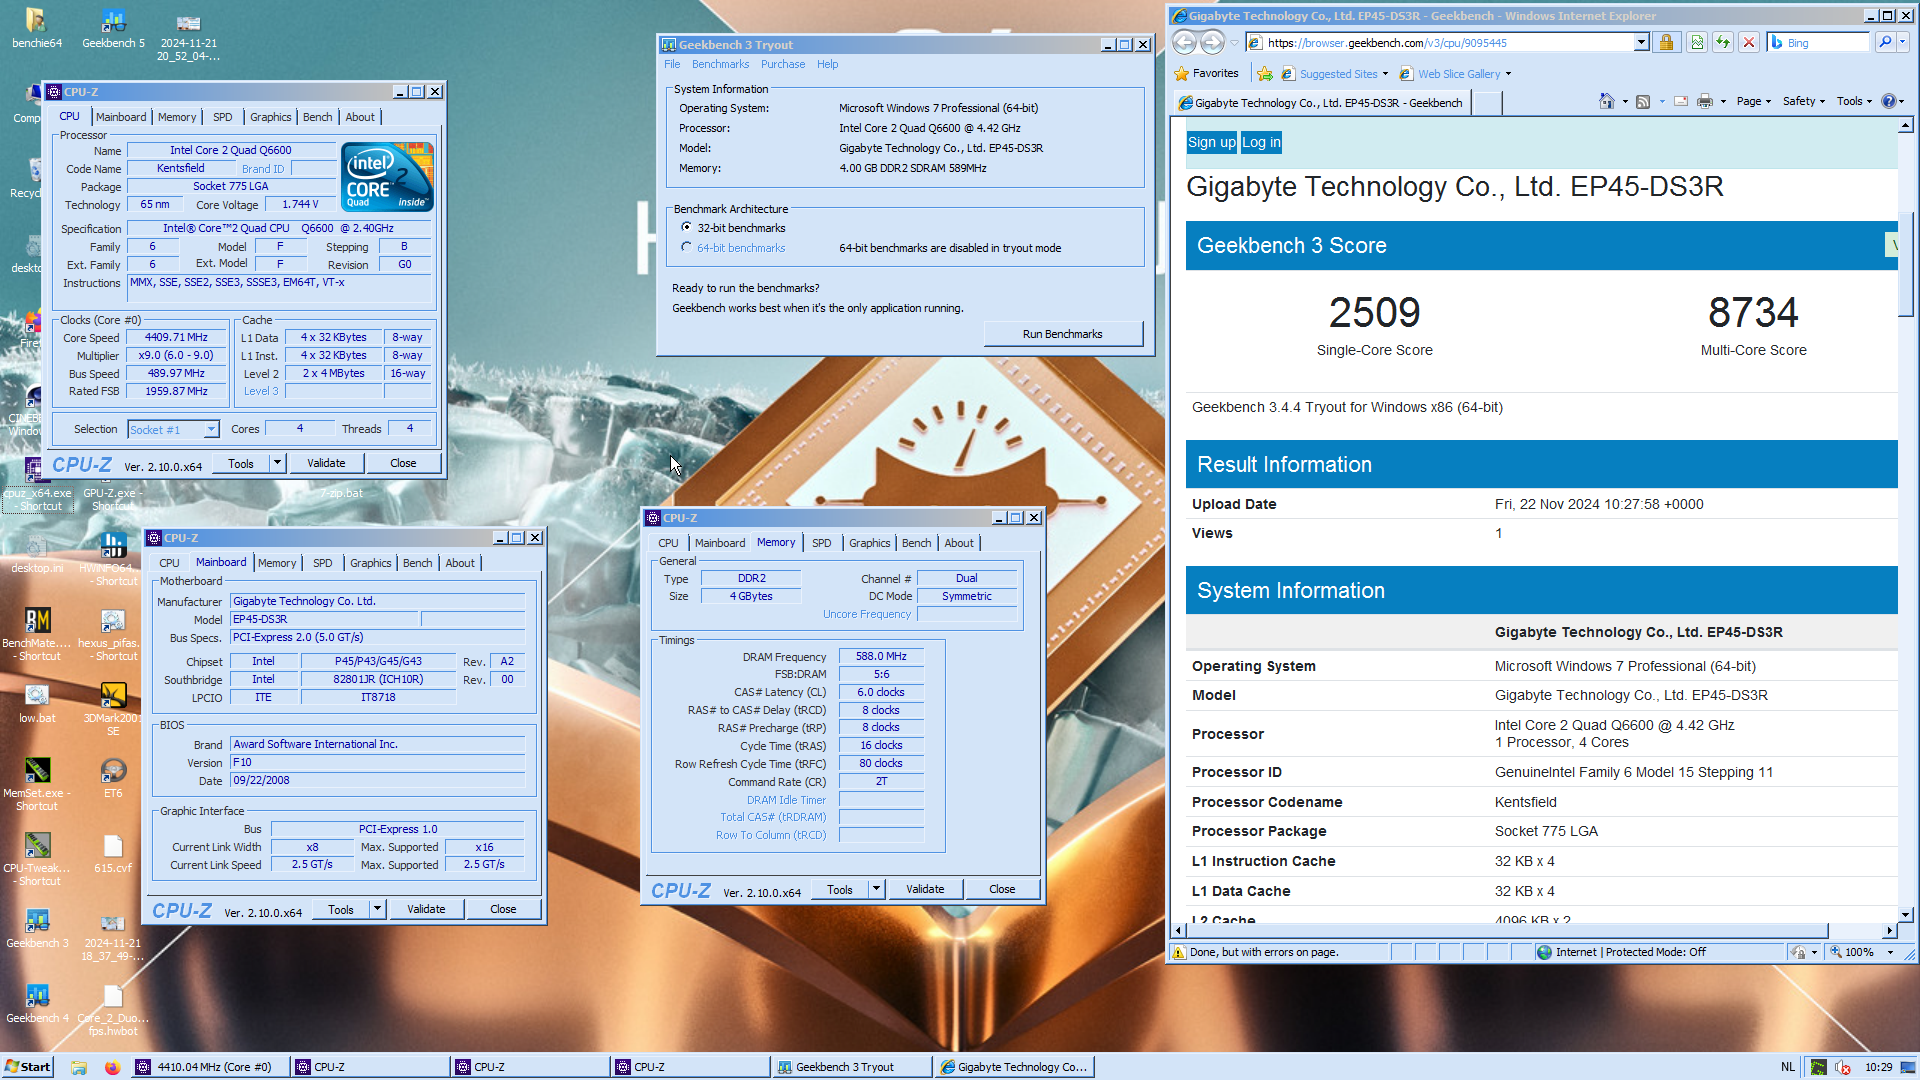This screenshot has width=1920, height=1080.
Task: Open the Socket #1 selection dropdown
Action: click(x=211, y=429)
